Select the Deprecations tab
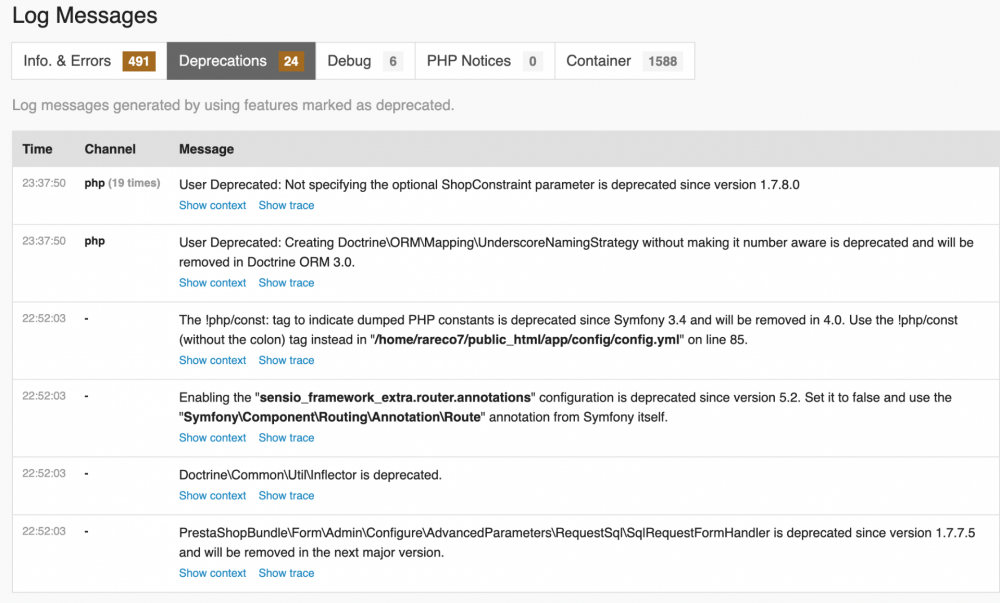Screen dimensions: 1000x603 (240, 61)
